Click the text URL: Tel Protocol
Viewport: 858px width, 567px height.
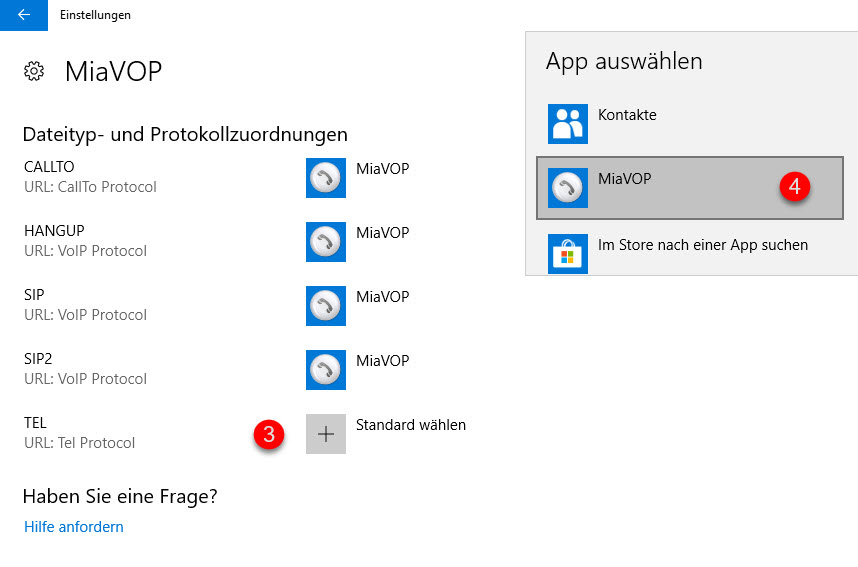pyautogui.click(x=79, y=443)
